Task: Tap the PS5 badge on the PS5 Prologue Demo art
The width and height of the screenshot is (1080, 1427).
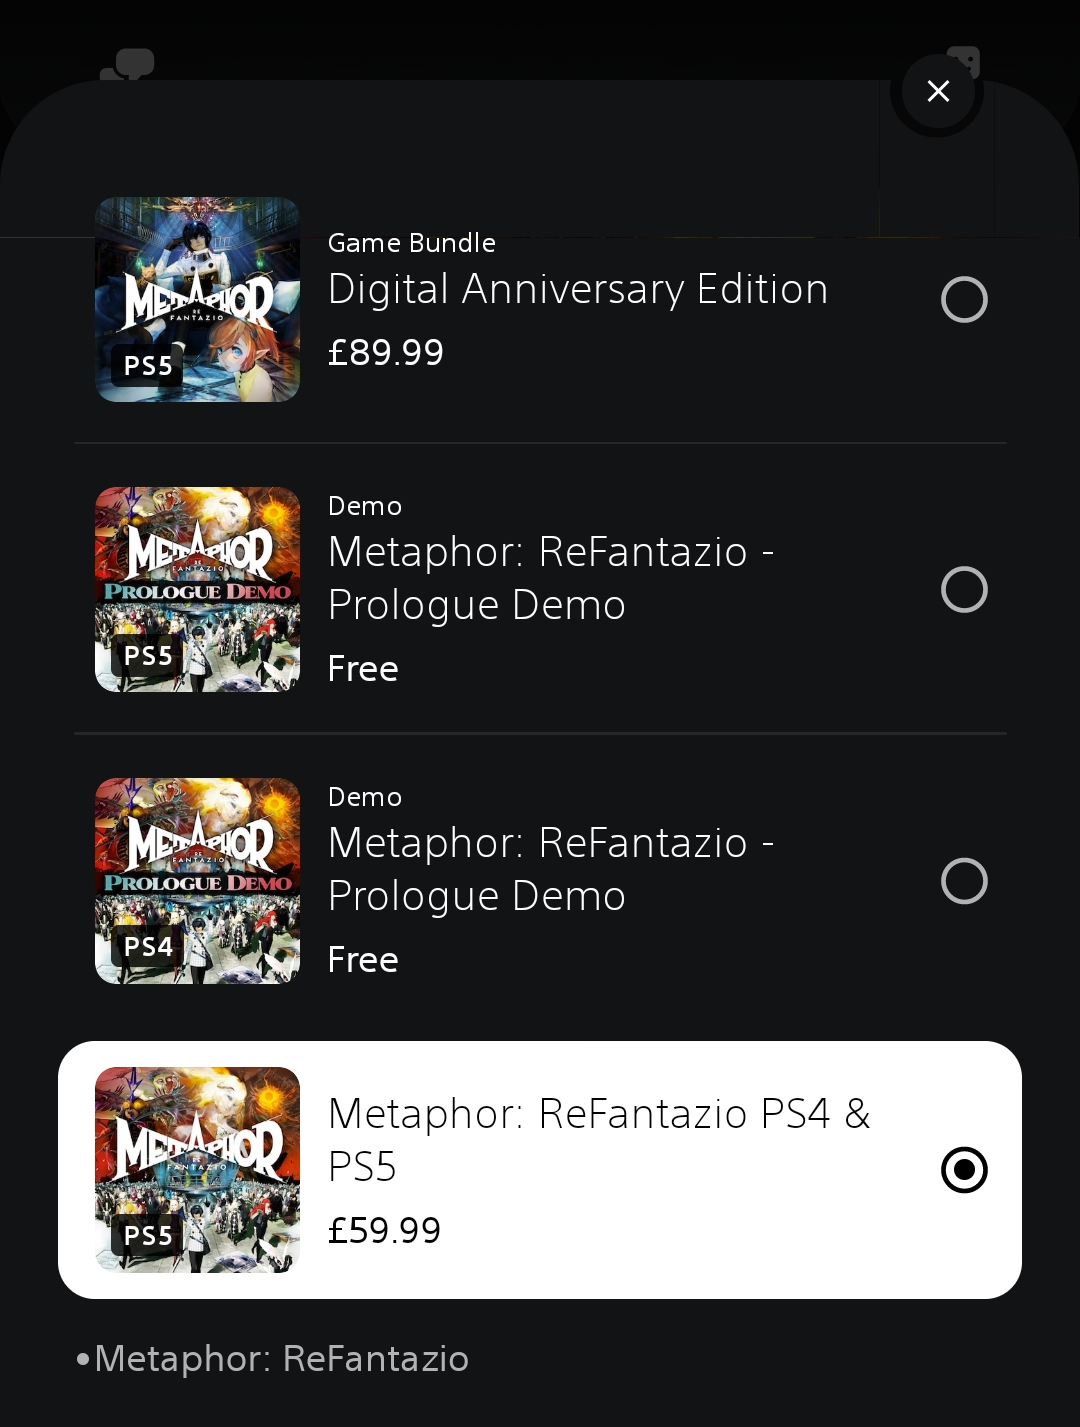Action: pyautogui.click(x=148, y=656)
